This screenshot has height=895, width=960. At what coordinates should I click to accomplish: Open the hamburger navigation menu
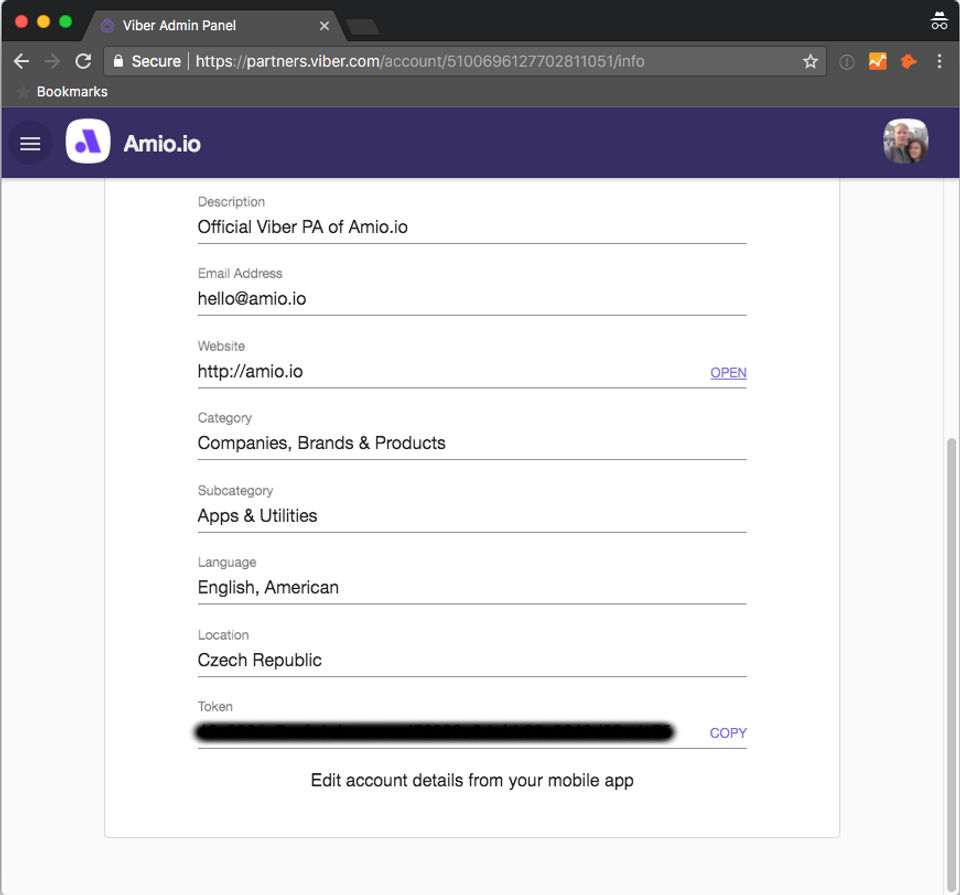(x=30, y=144)
